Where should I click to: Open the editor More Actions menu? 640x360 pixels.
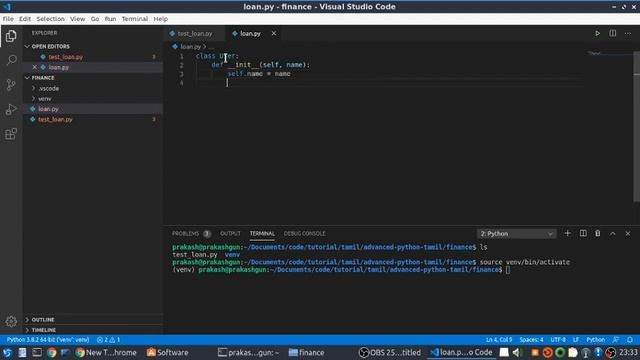[628, 33]
